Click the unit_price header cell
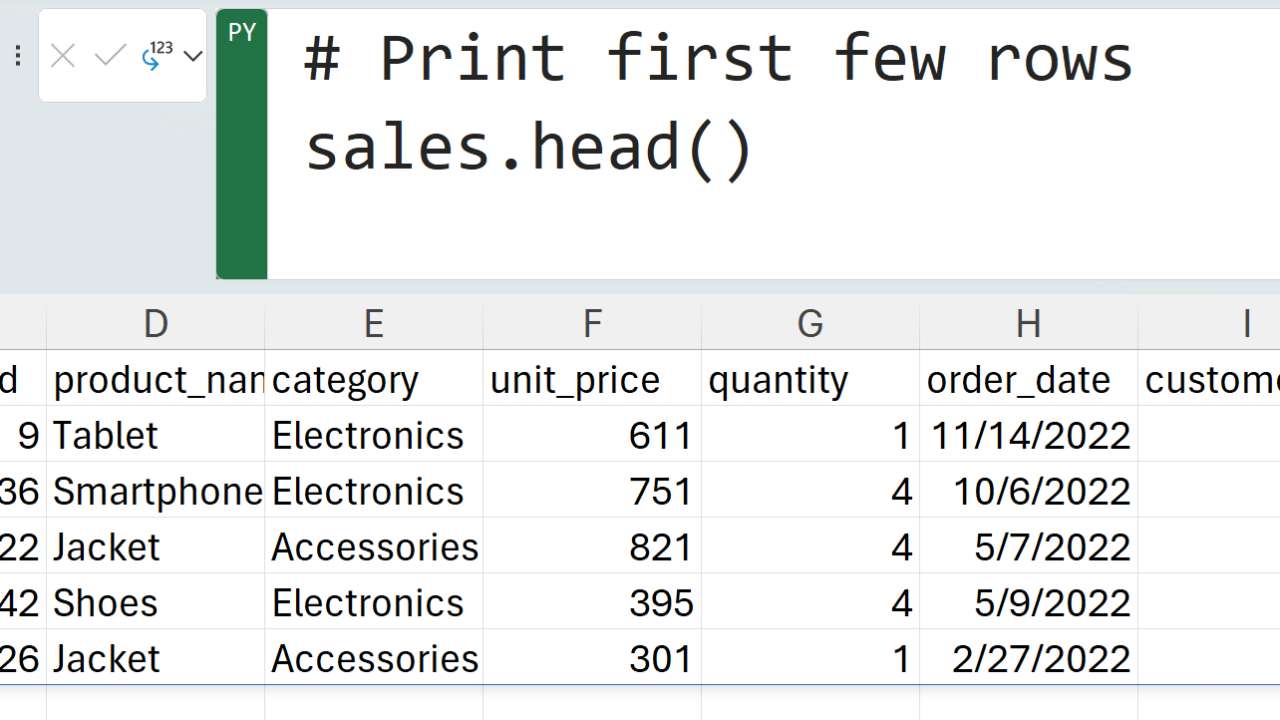The image size is (1280, 720). click(x=592, y=380)
